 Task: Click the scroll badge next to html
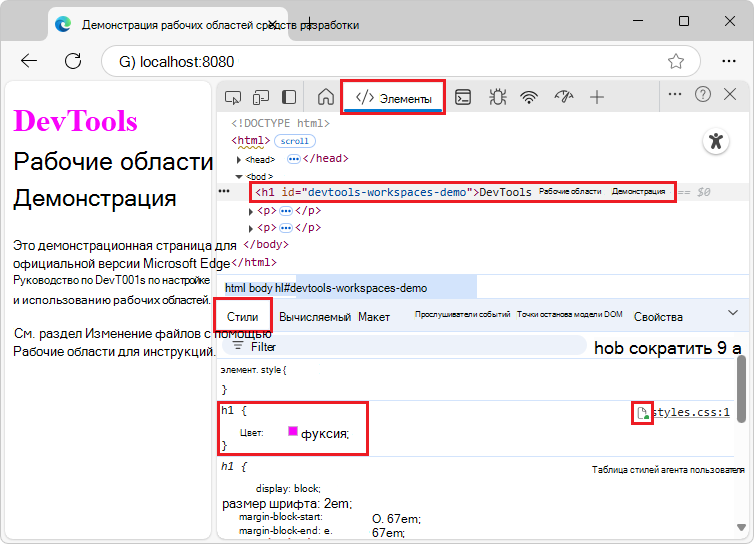click(294, 141)
